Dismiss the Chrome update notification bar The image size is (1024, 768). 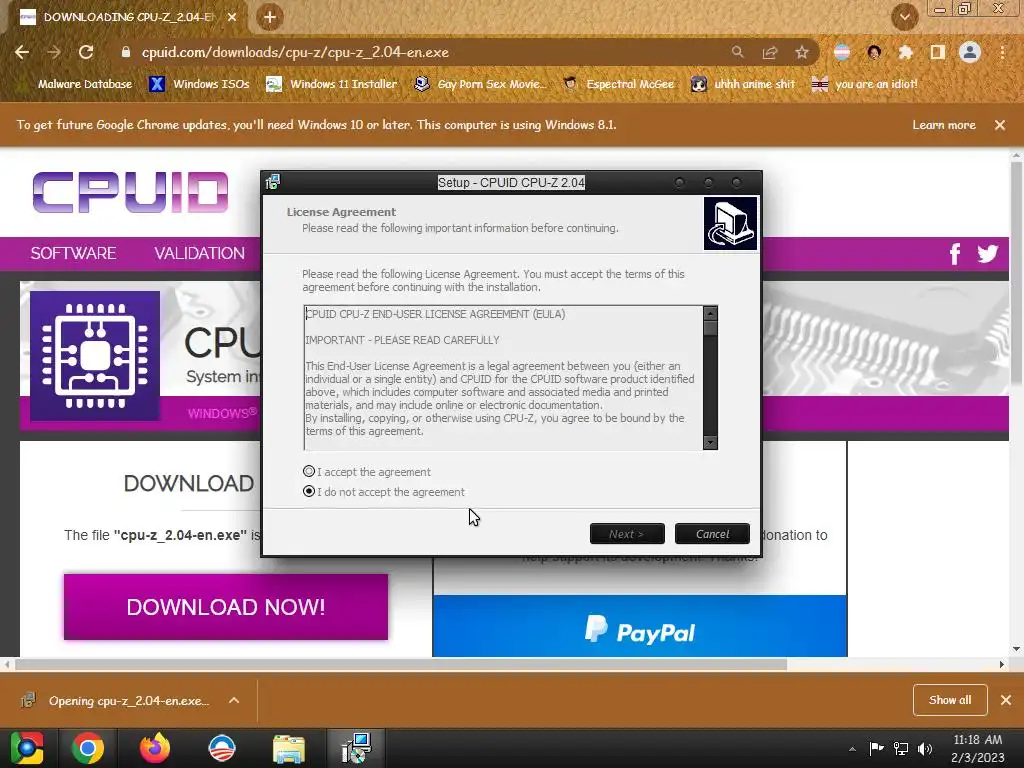[1000, 125]
